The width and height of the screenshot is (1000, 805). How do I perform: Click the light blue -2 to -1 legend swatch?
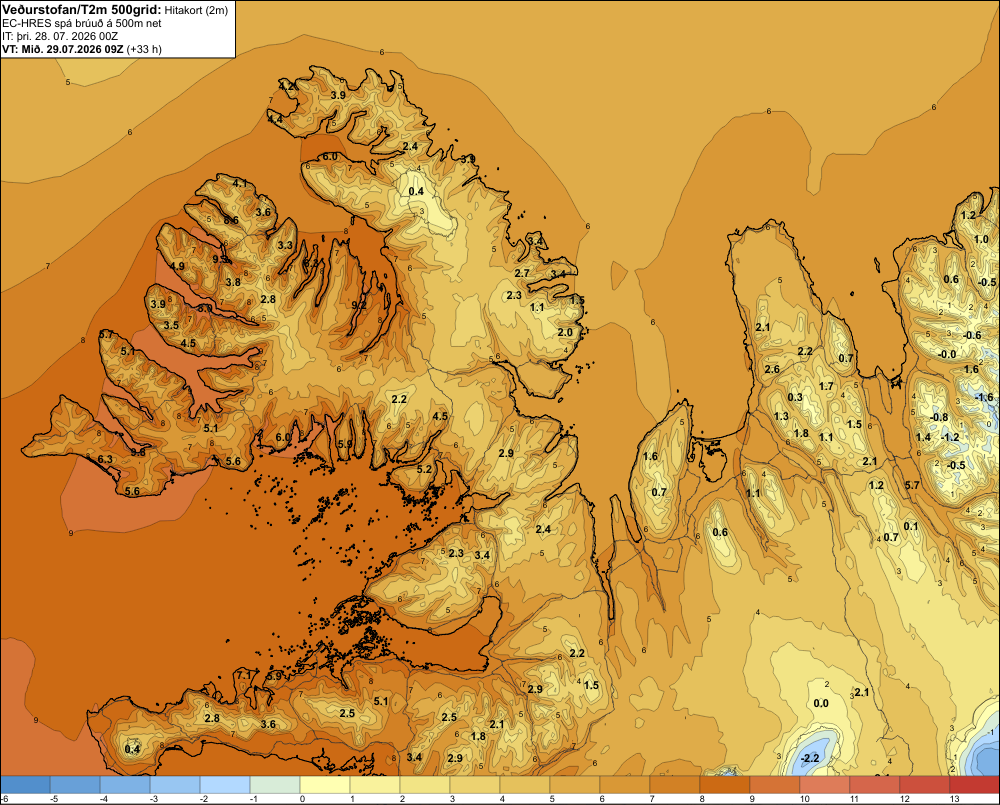click(x=225, y=784)
